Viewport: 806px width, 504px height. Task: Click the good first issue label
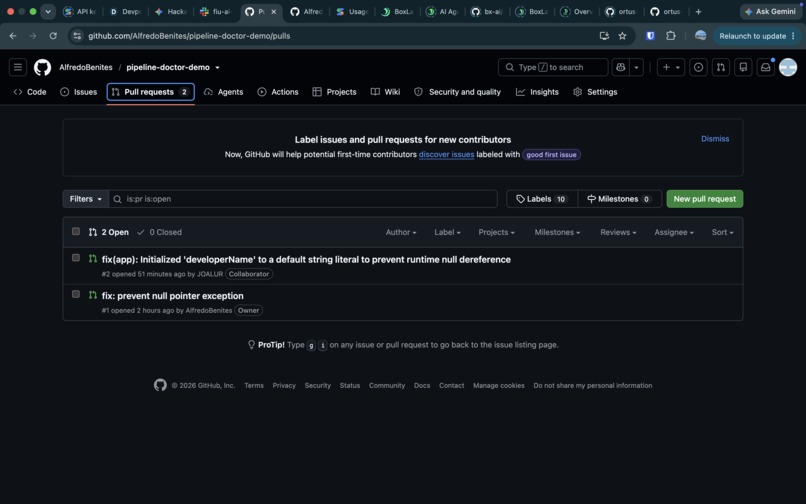click(551, 155)
